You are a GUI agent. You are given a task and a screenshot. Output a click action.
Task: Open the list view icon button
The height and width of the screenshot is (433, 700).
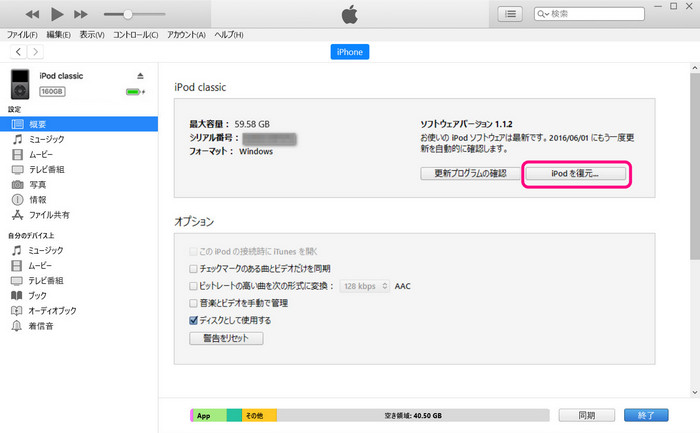(x=510, y=14)
